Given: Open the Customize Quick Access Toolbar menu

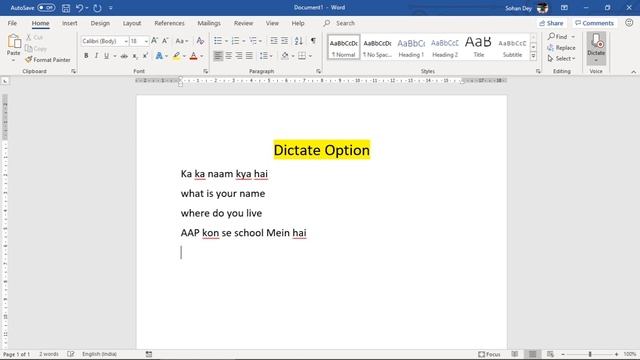Looking at the screenshot, I should [111, 8].
